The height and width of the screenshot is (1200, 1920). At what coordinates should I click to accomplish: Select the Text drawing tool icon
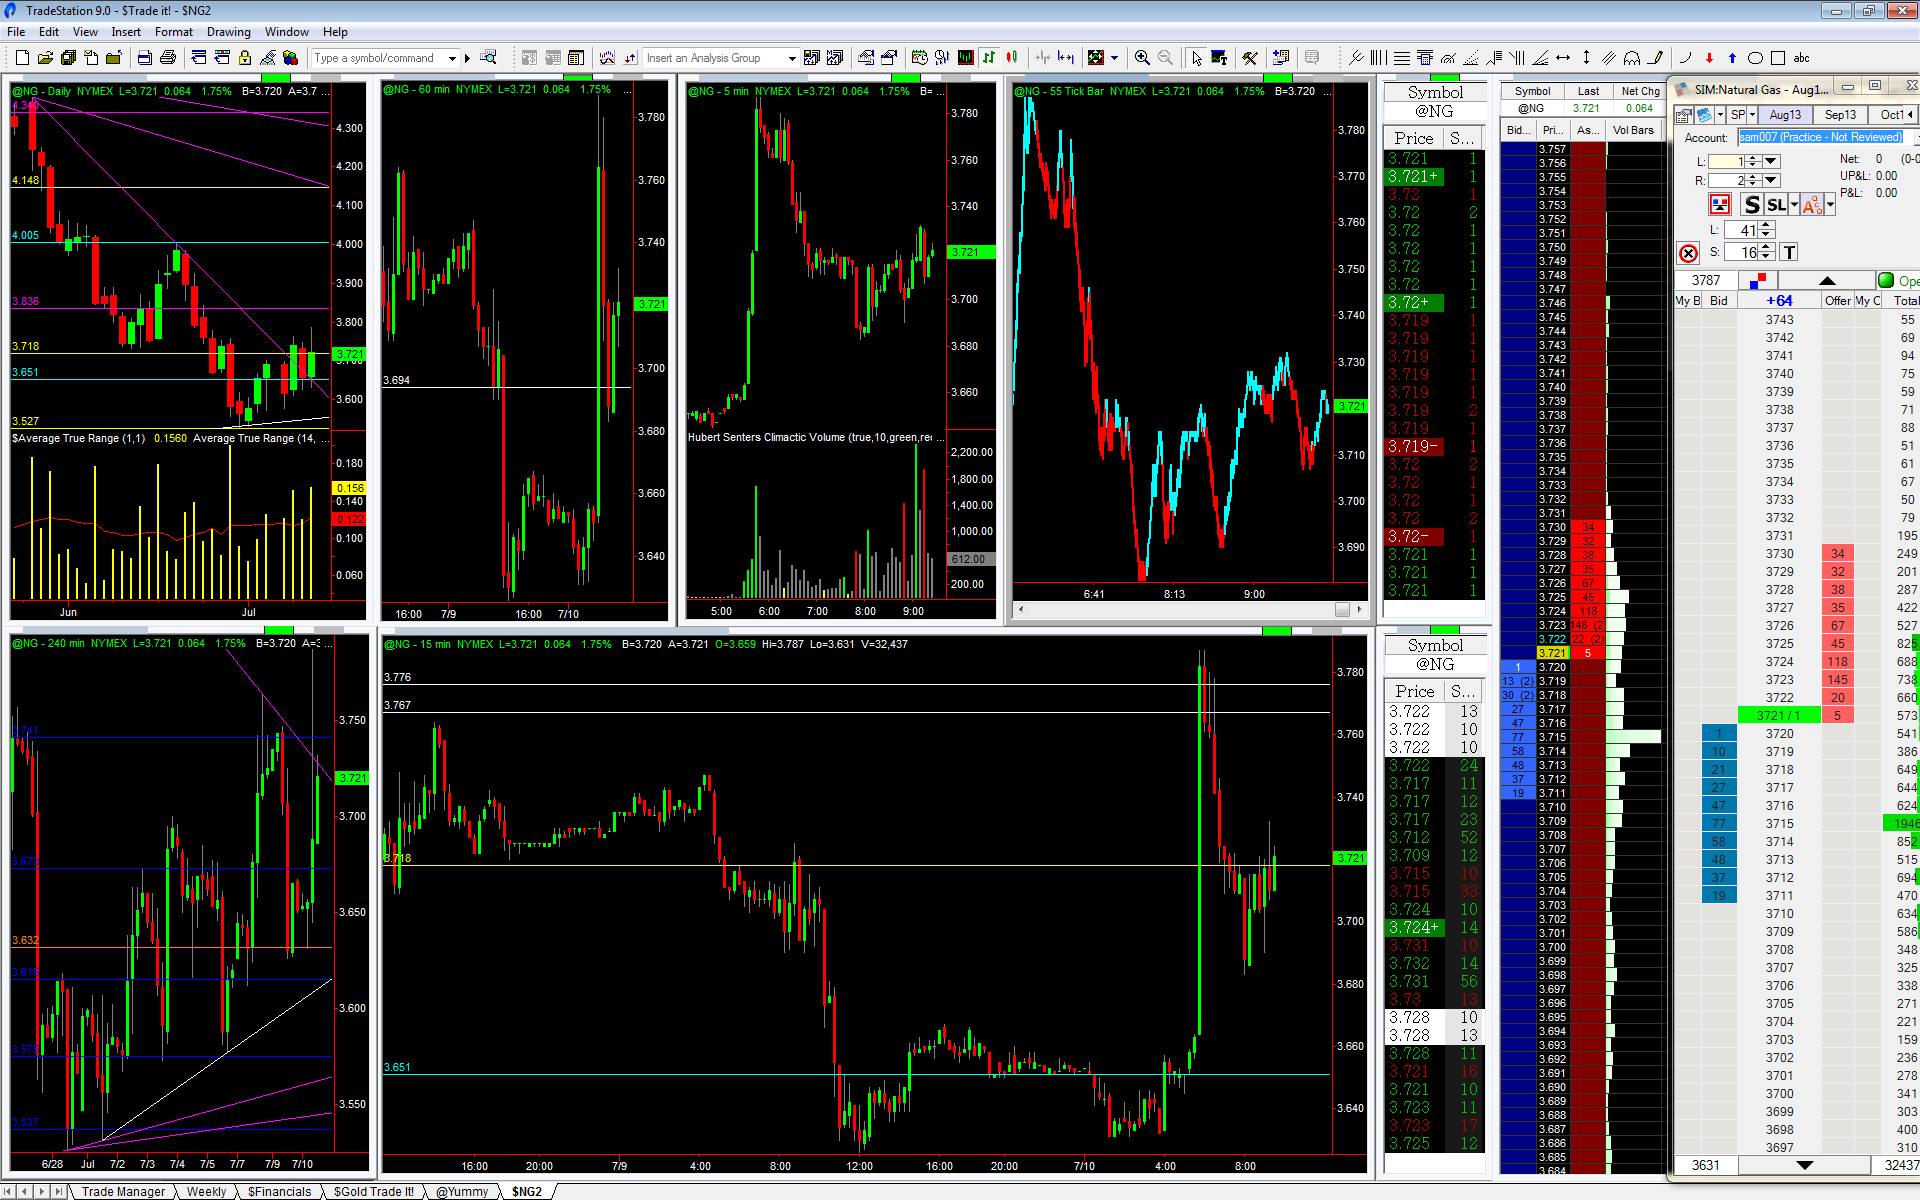(x=1219, y=58)
